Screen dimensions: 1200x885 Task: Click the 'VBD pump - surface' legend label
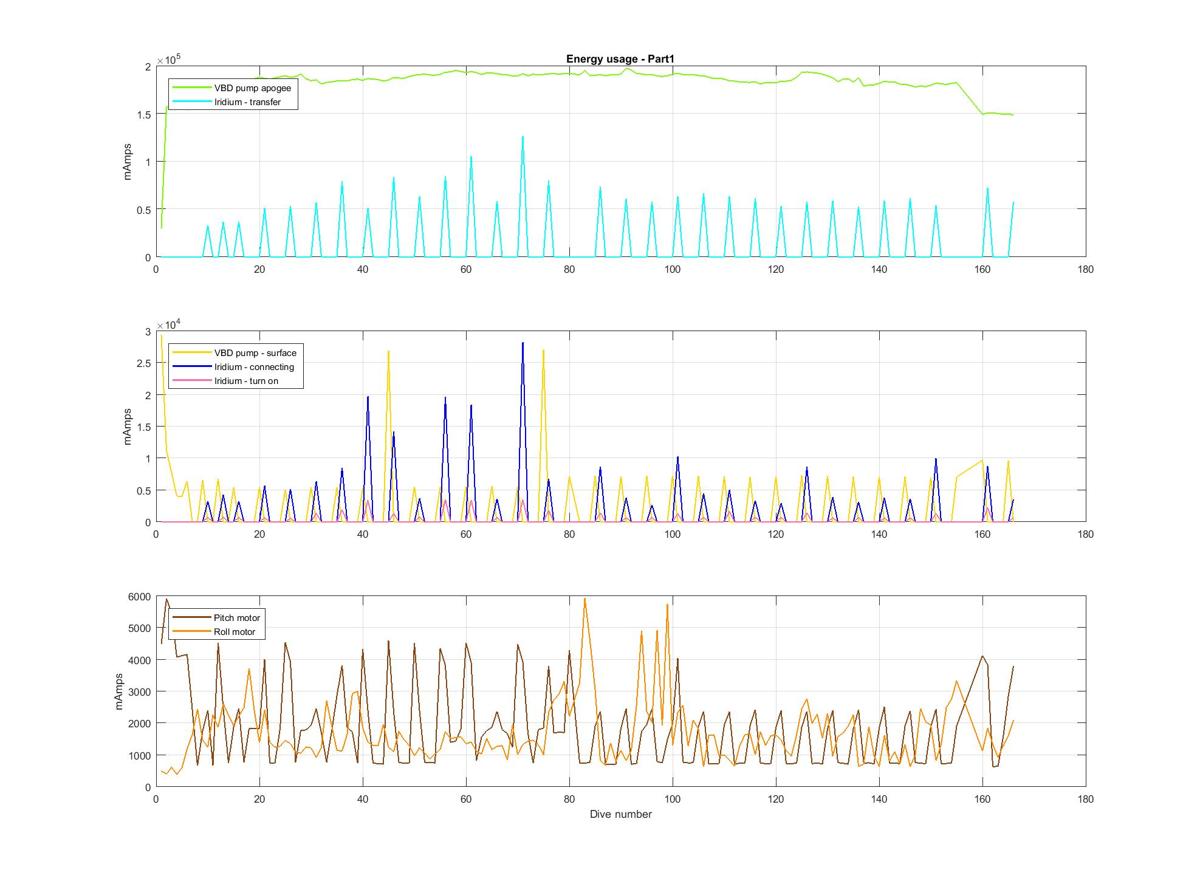255,353
